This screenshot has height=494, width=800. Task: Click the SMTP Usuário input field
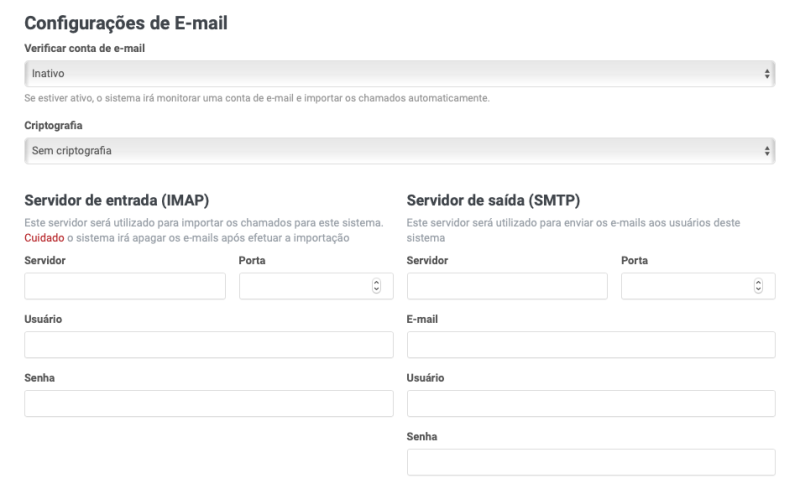(x=591, y=403)
